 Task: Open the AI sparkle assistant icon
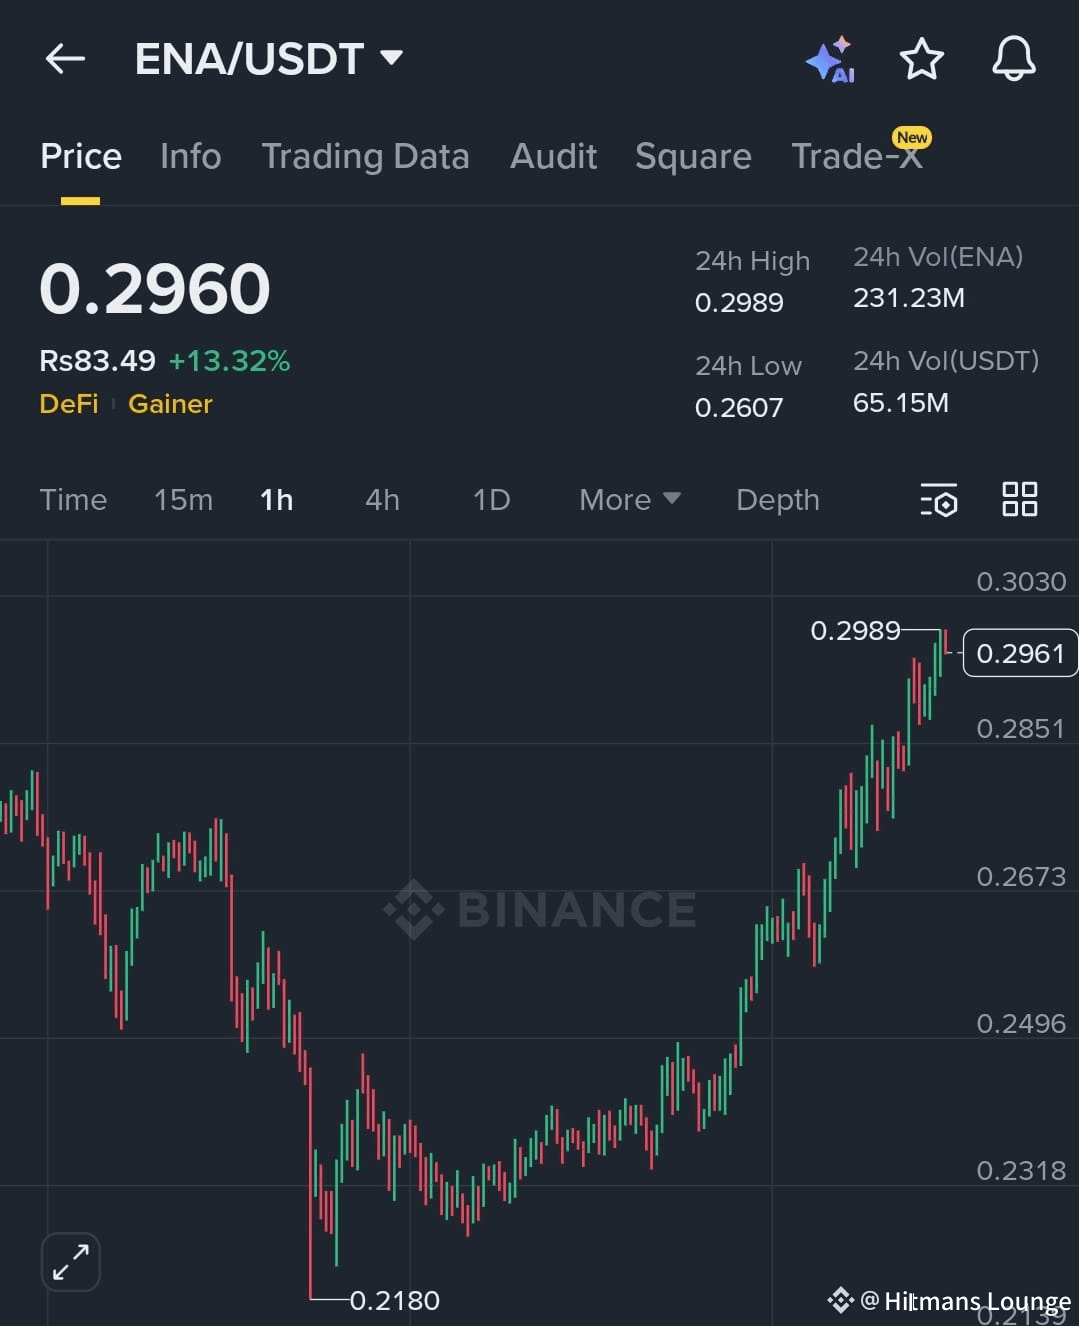coord(830,60)
